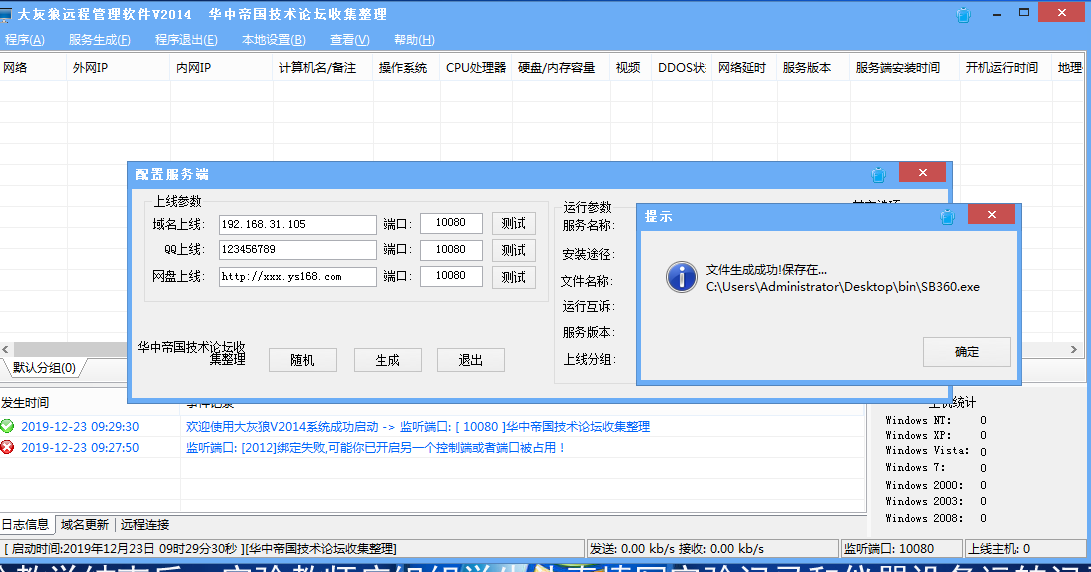Select the 默认分组(0) group tab
This screenshot has width=1091, height=572.
click(x=45, y=367)
